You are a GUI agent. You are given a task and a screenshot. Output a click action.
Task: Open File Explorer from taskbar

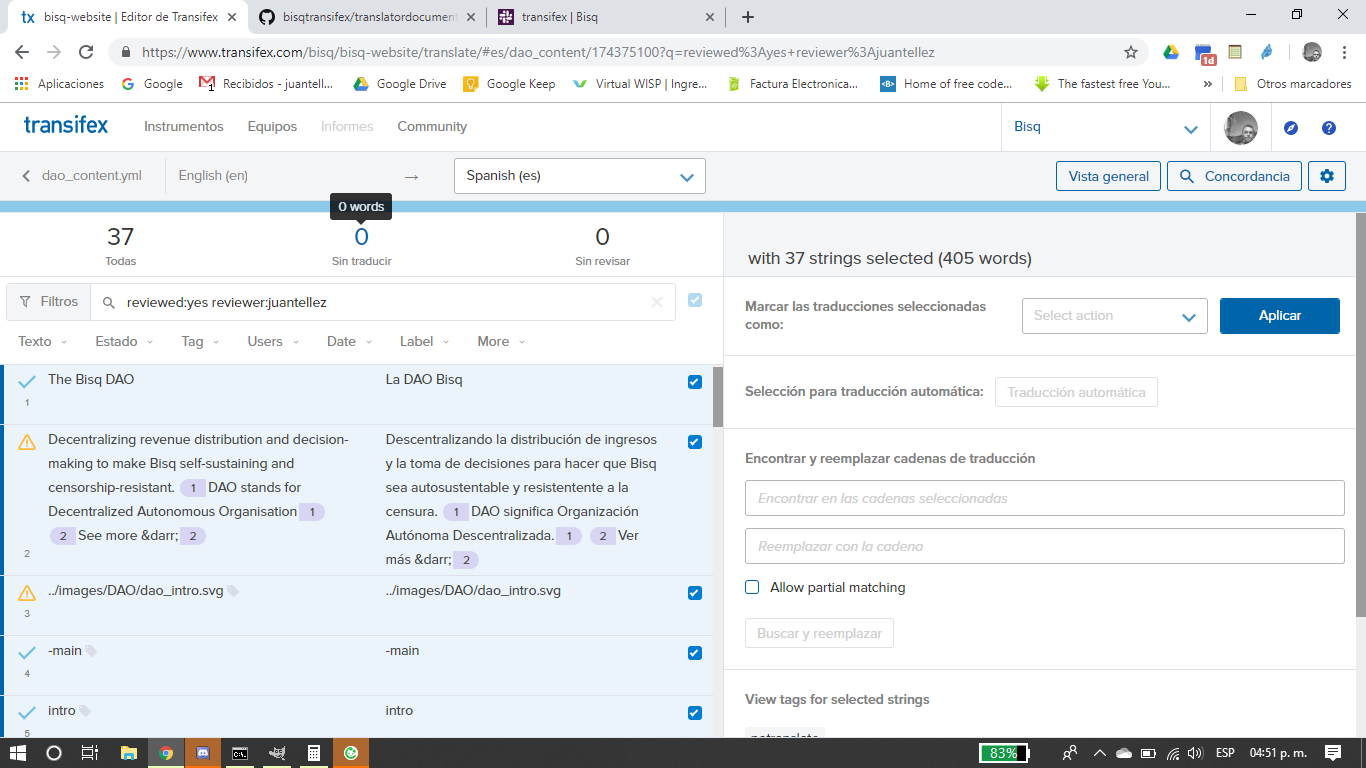pyautogui.click(x=129, y=753)
